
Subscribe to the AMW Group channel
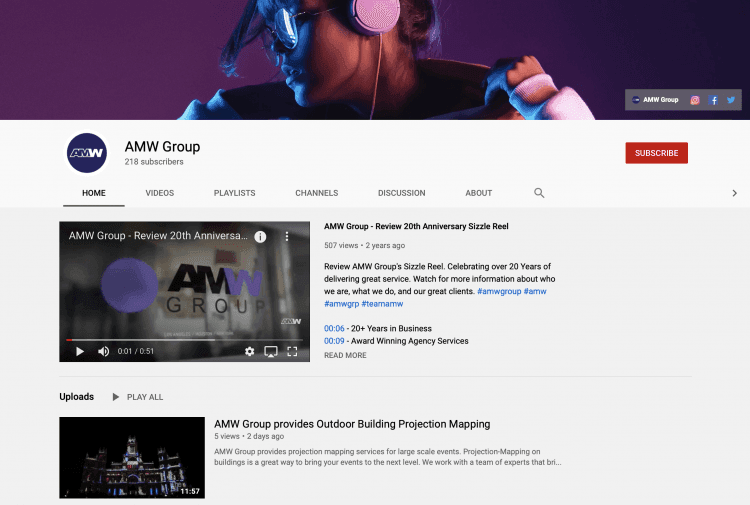pyautogui.click(x=656, y=153)
